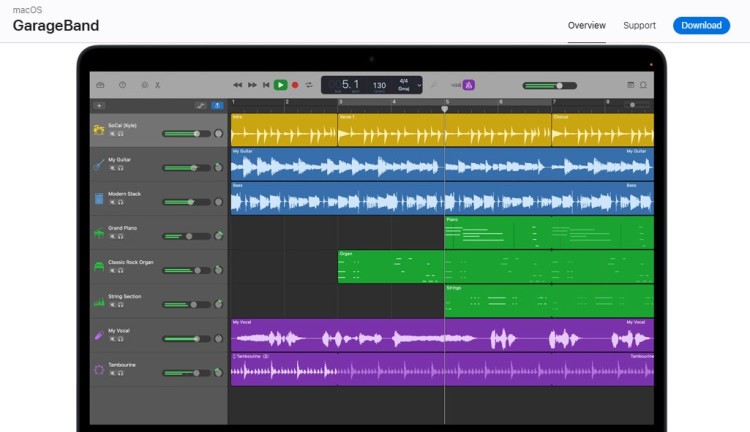Adjust the master volume slider
Viewport: 750px width, 432px height.
pos(550,86)
